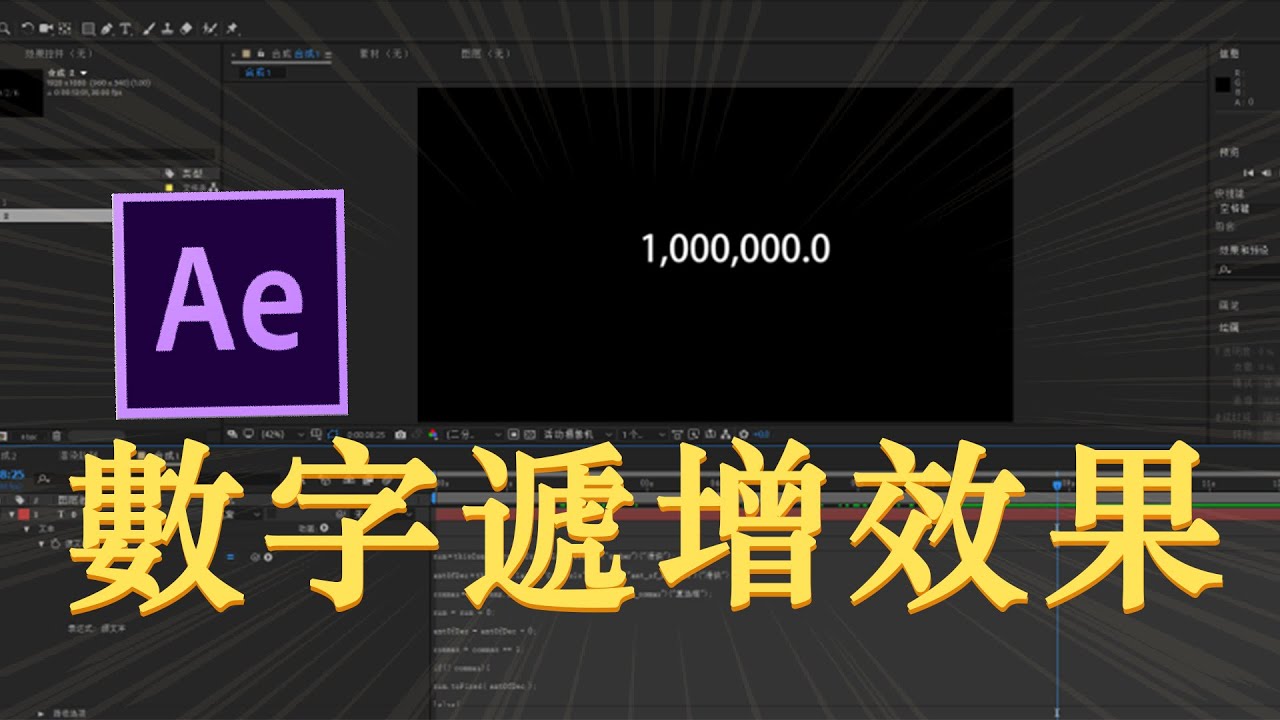Image resolution: width=1280 pixels, height=720 pixels.
Task: Select the Eraser tool
Action: (186, 28)
